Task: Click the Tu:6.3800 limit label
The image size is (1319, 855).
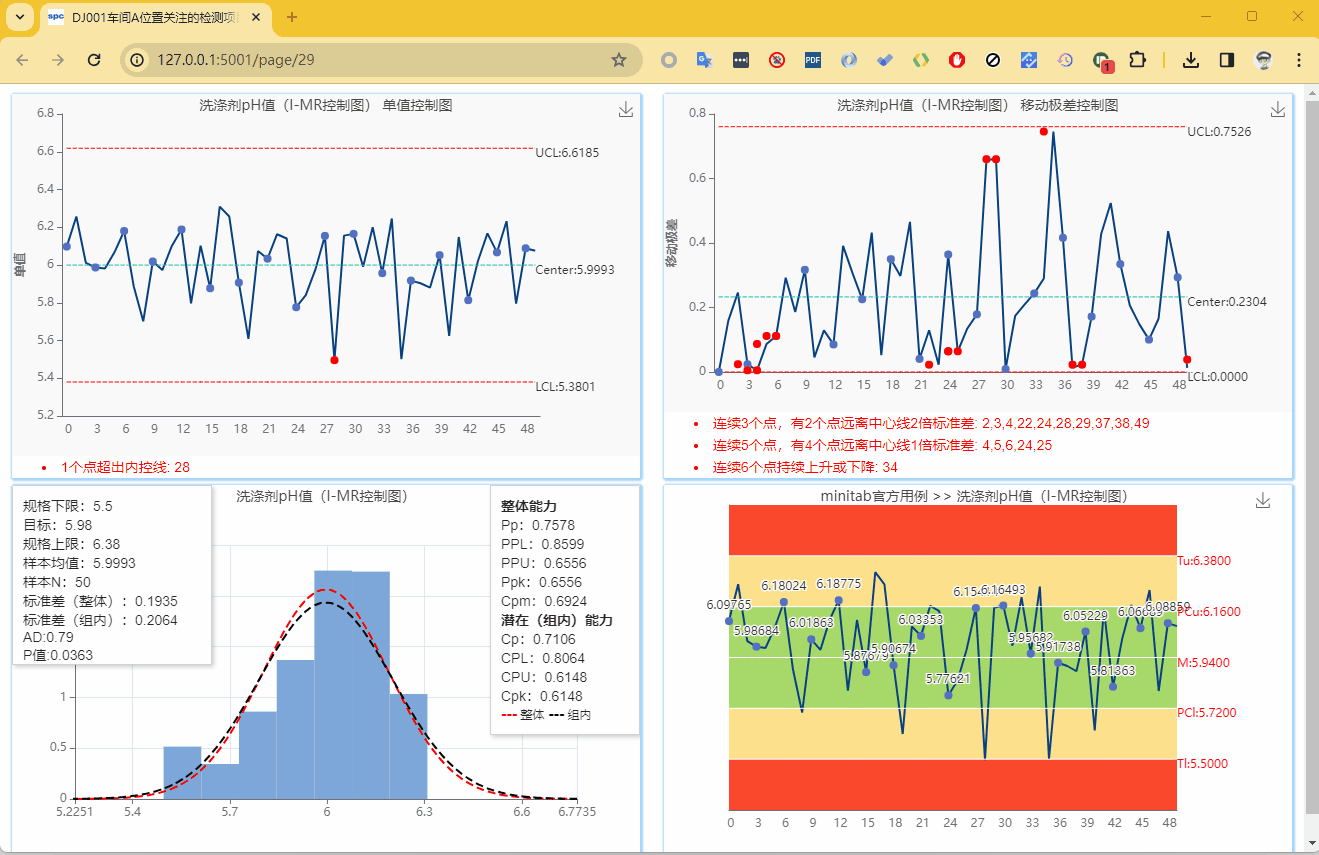Action: (1204, 561)
